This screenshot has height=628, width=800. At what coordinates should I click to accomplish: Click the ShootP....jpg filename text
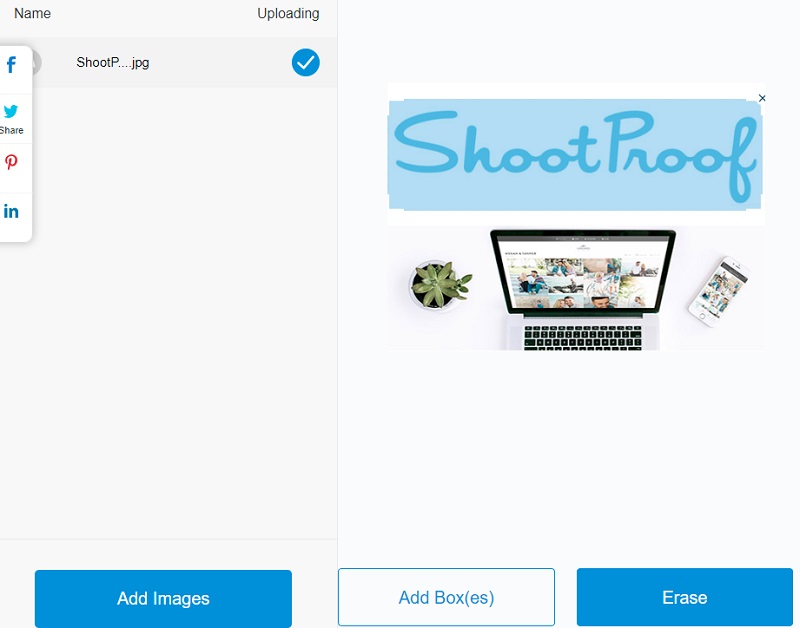point(111,62)
